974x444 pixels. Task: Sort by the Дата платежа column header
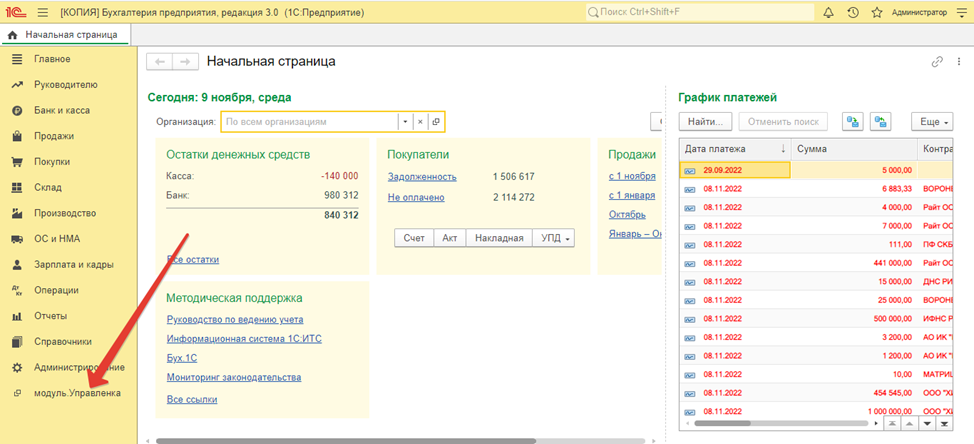click(735, 149)
